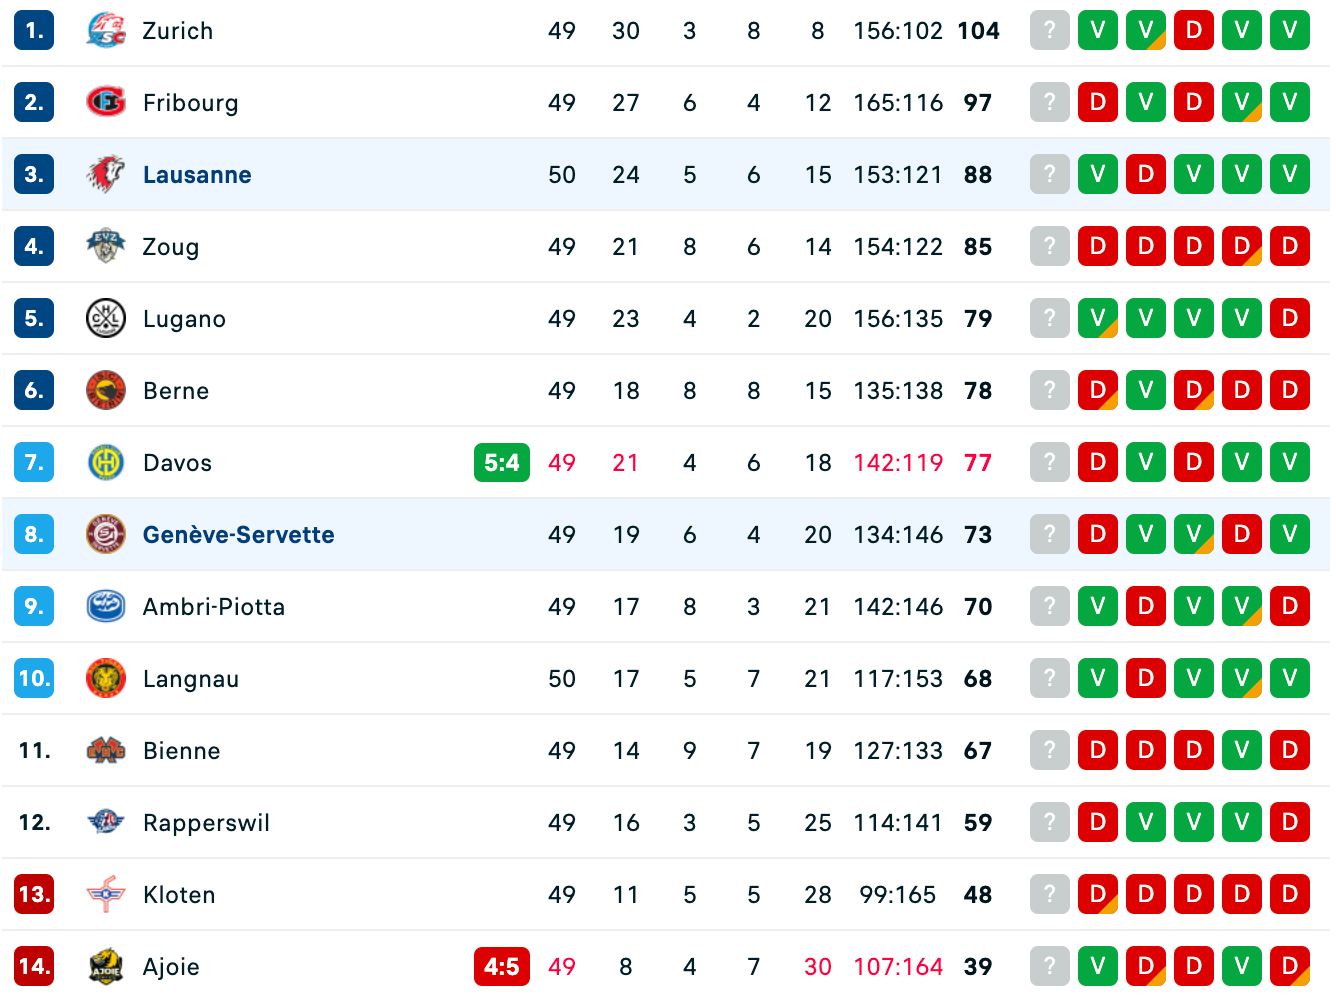Click the Lugano team logo
The width and height of the screenshot is (1336, 1000).
[x=105, y=319]
